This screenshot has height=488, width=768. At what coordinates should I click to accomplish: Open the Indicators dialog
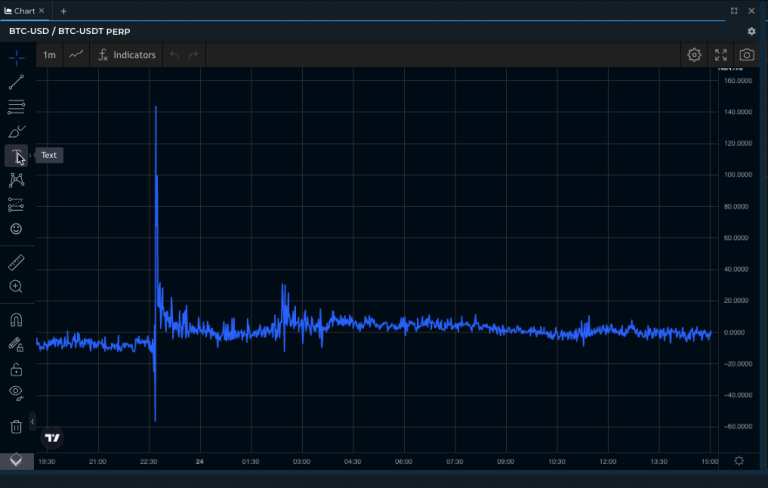point(127,55)
